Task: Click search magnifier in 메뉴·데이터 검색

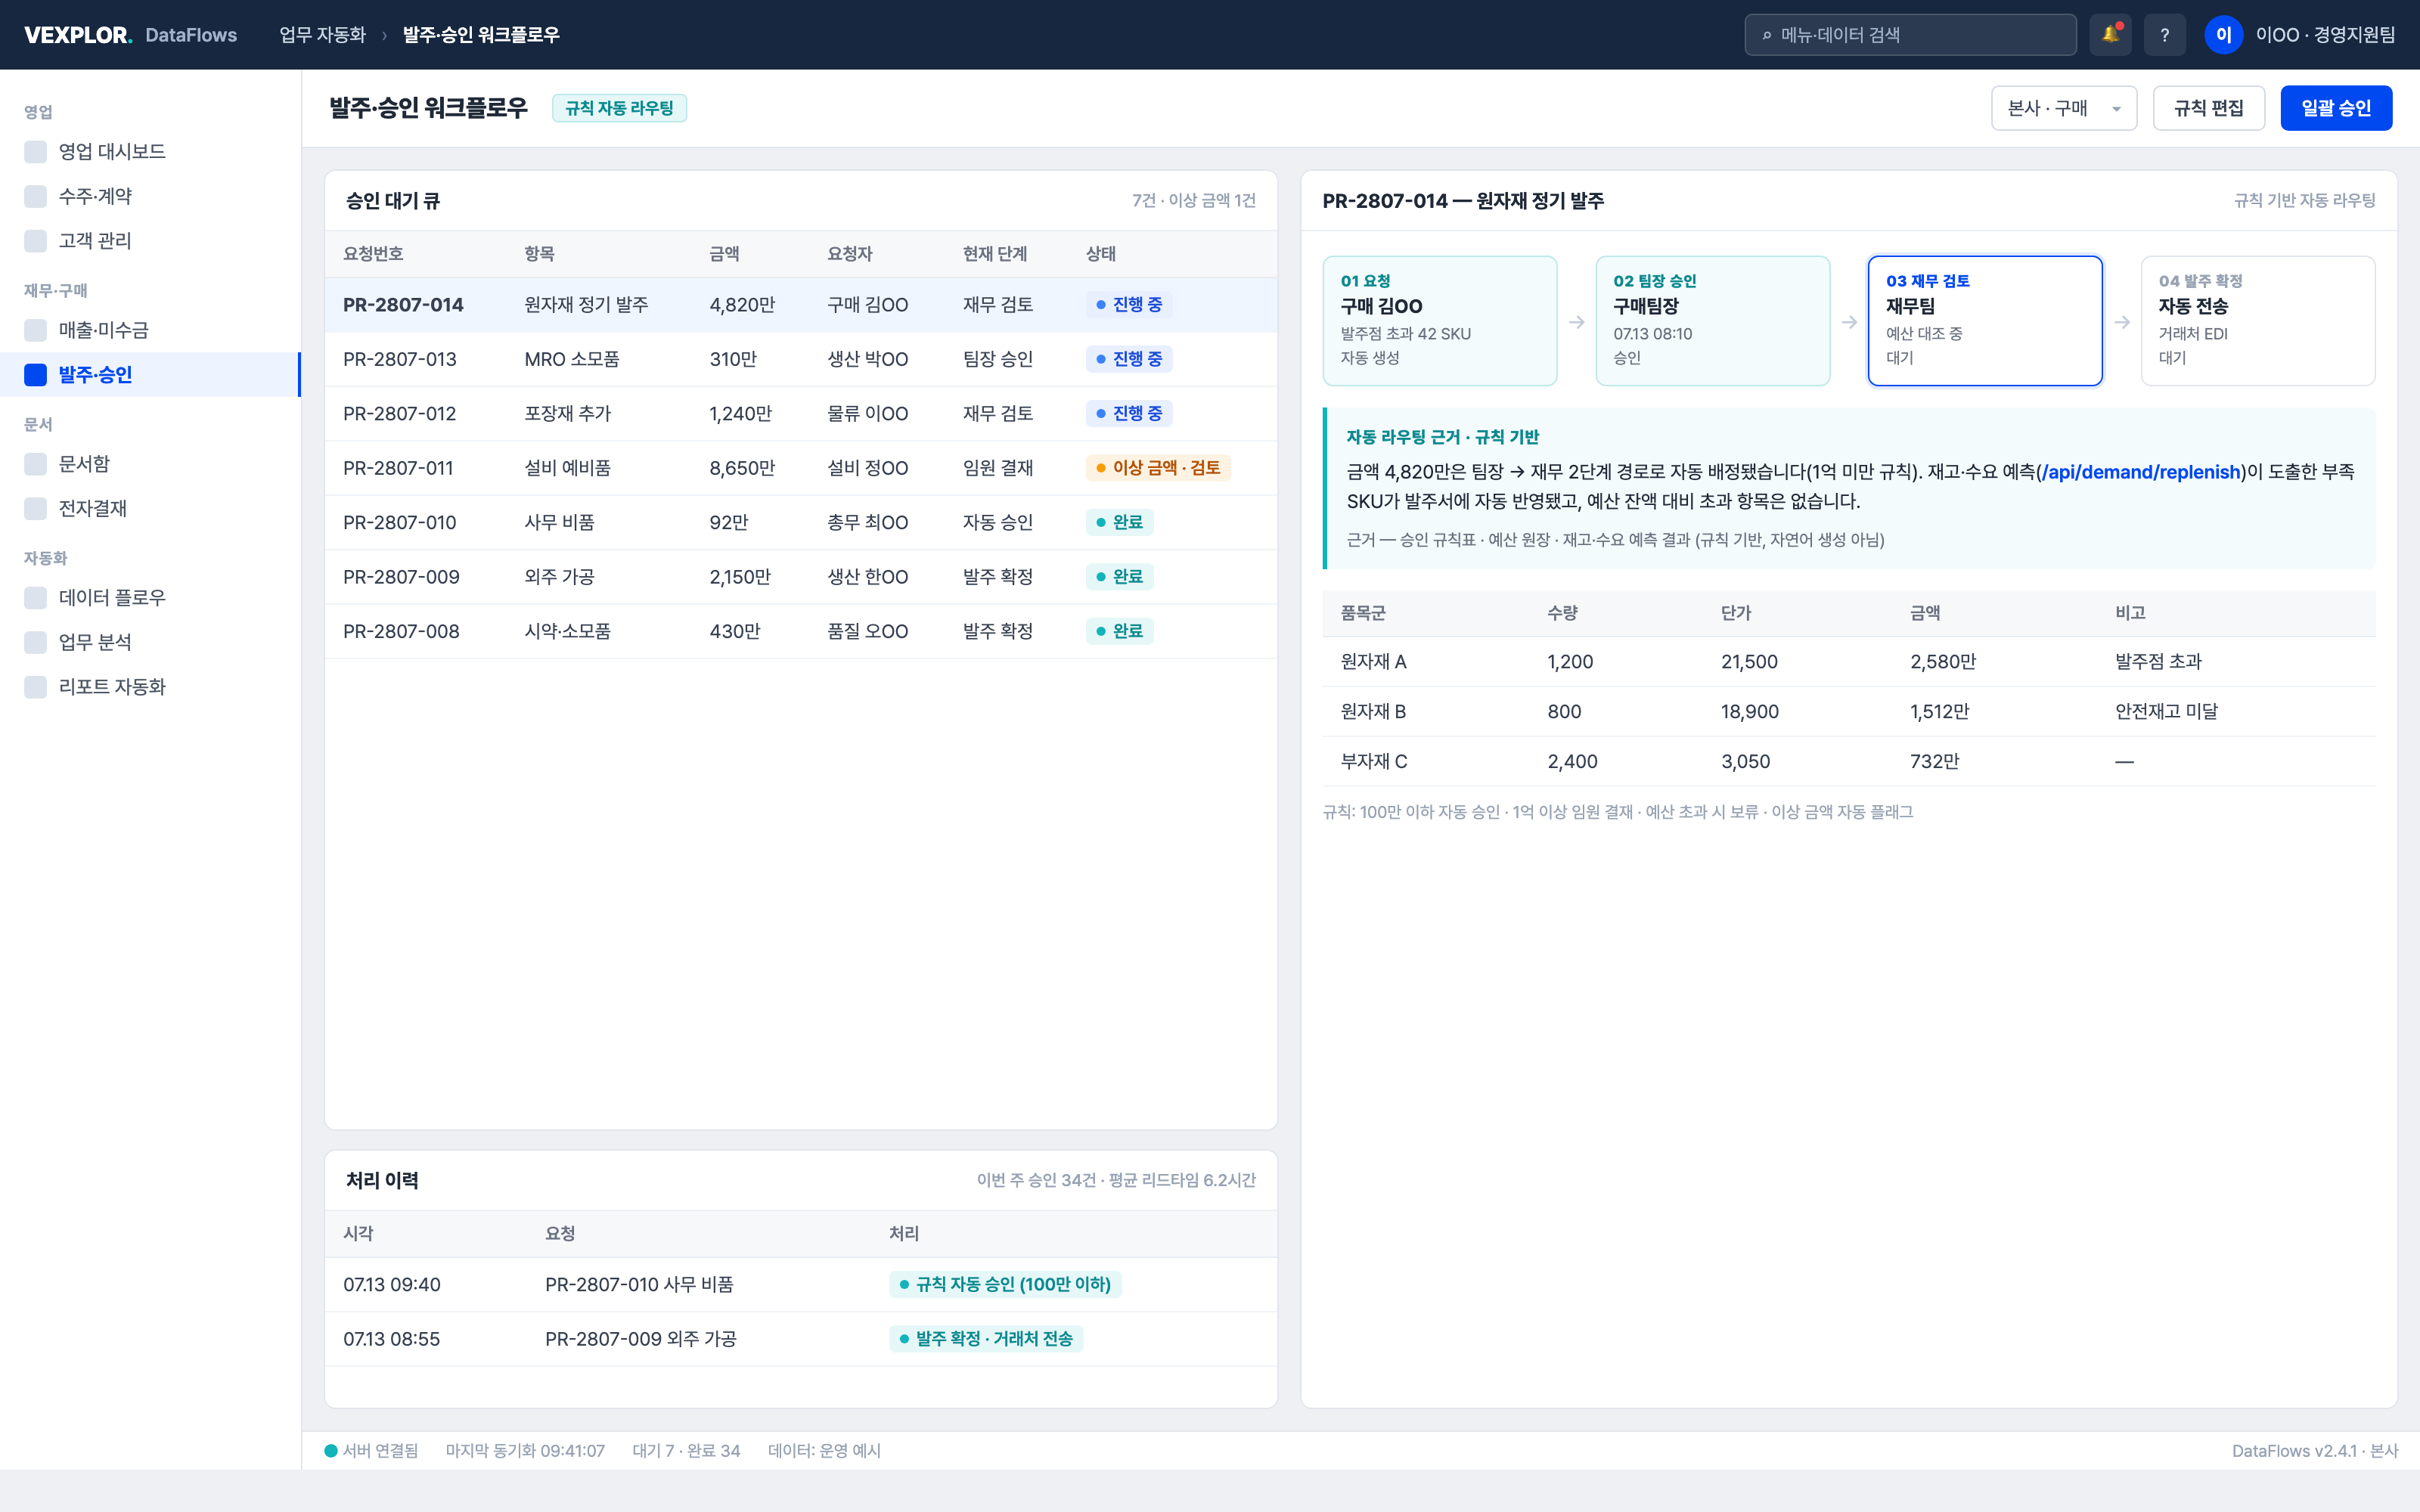Action: click(1767, 36)
